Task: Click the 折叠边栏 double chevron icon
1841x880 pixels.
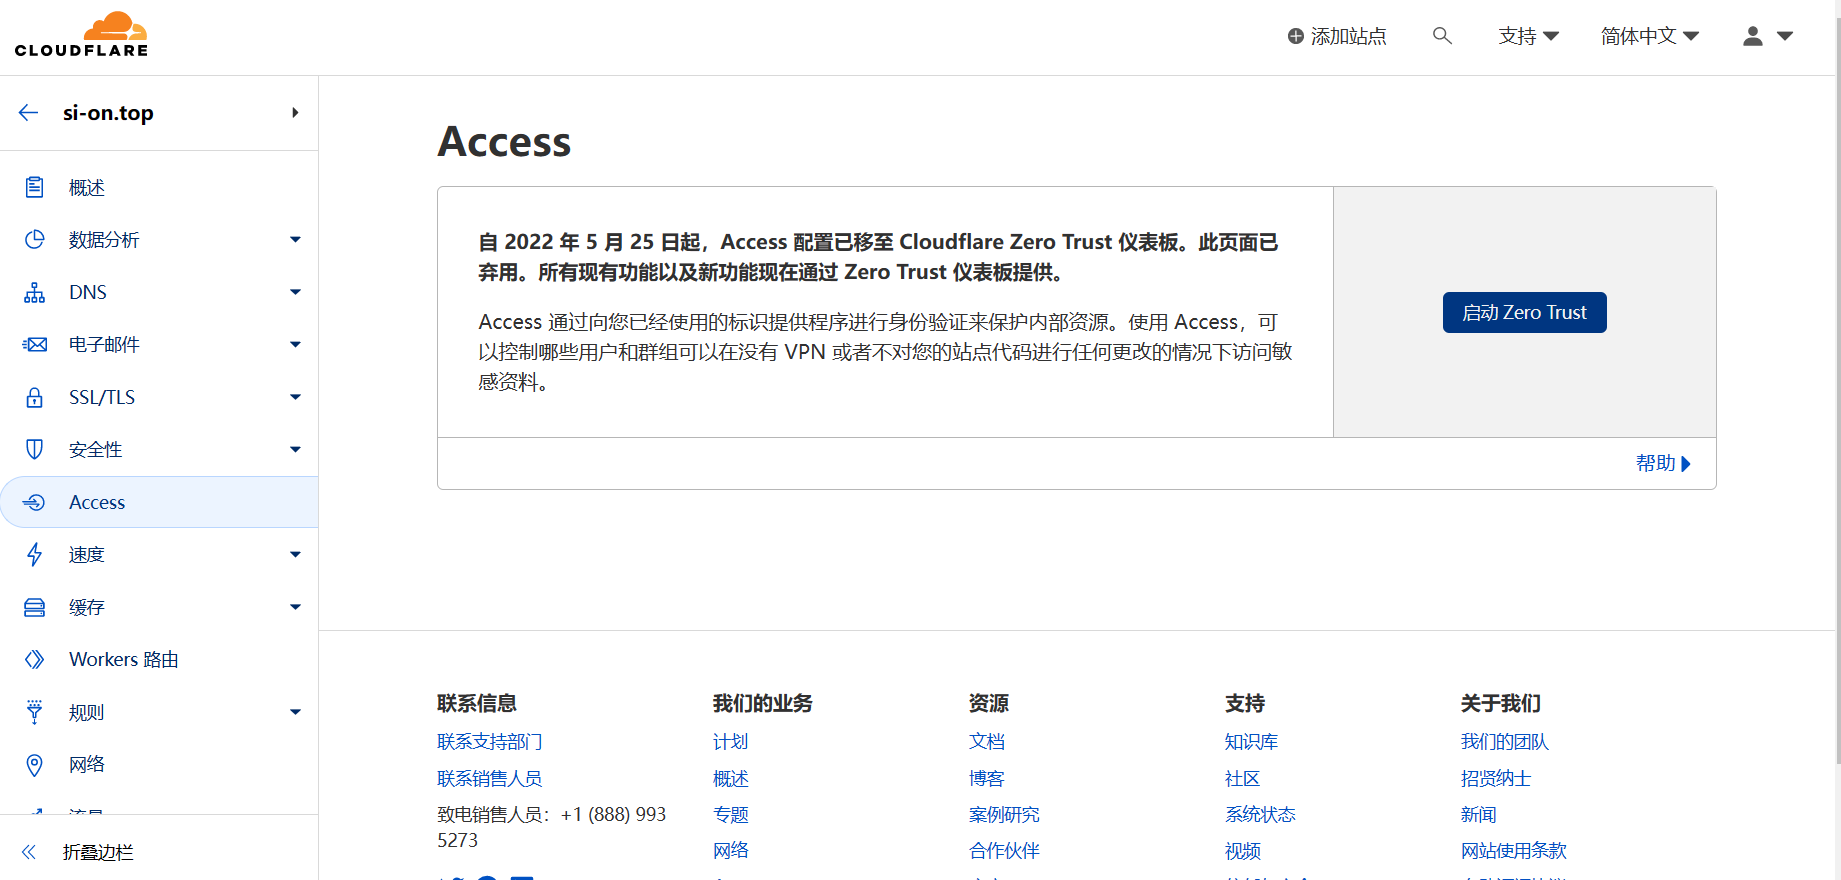Action: 28,852
